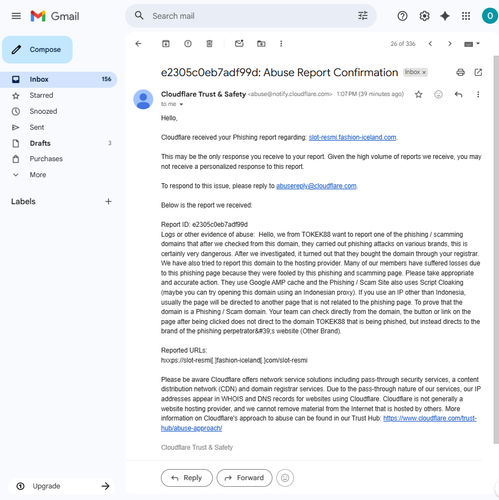The image size is (499, 500).
Task: Star the Cloudflare message
Action: tap(419, 95)
